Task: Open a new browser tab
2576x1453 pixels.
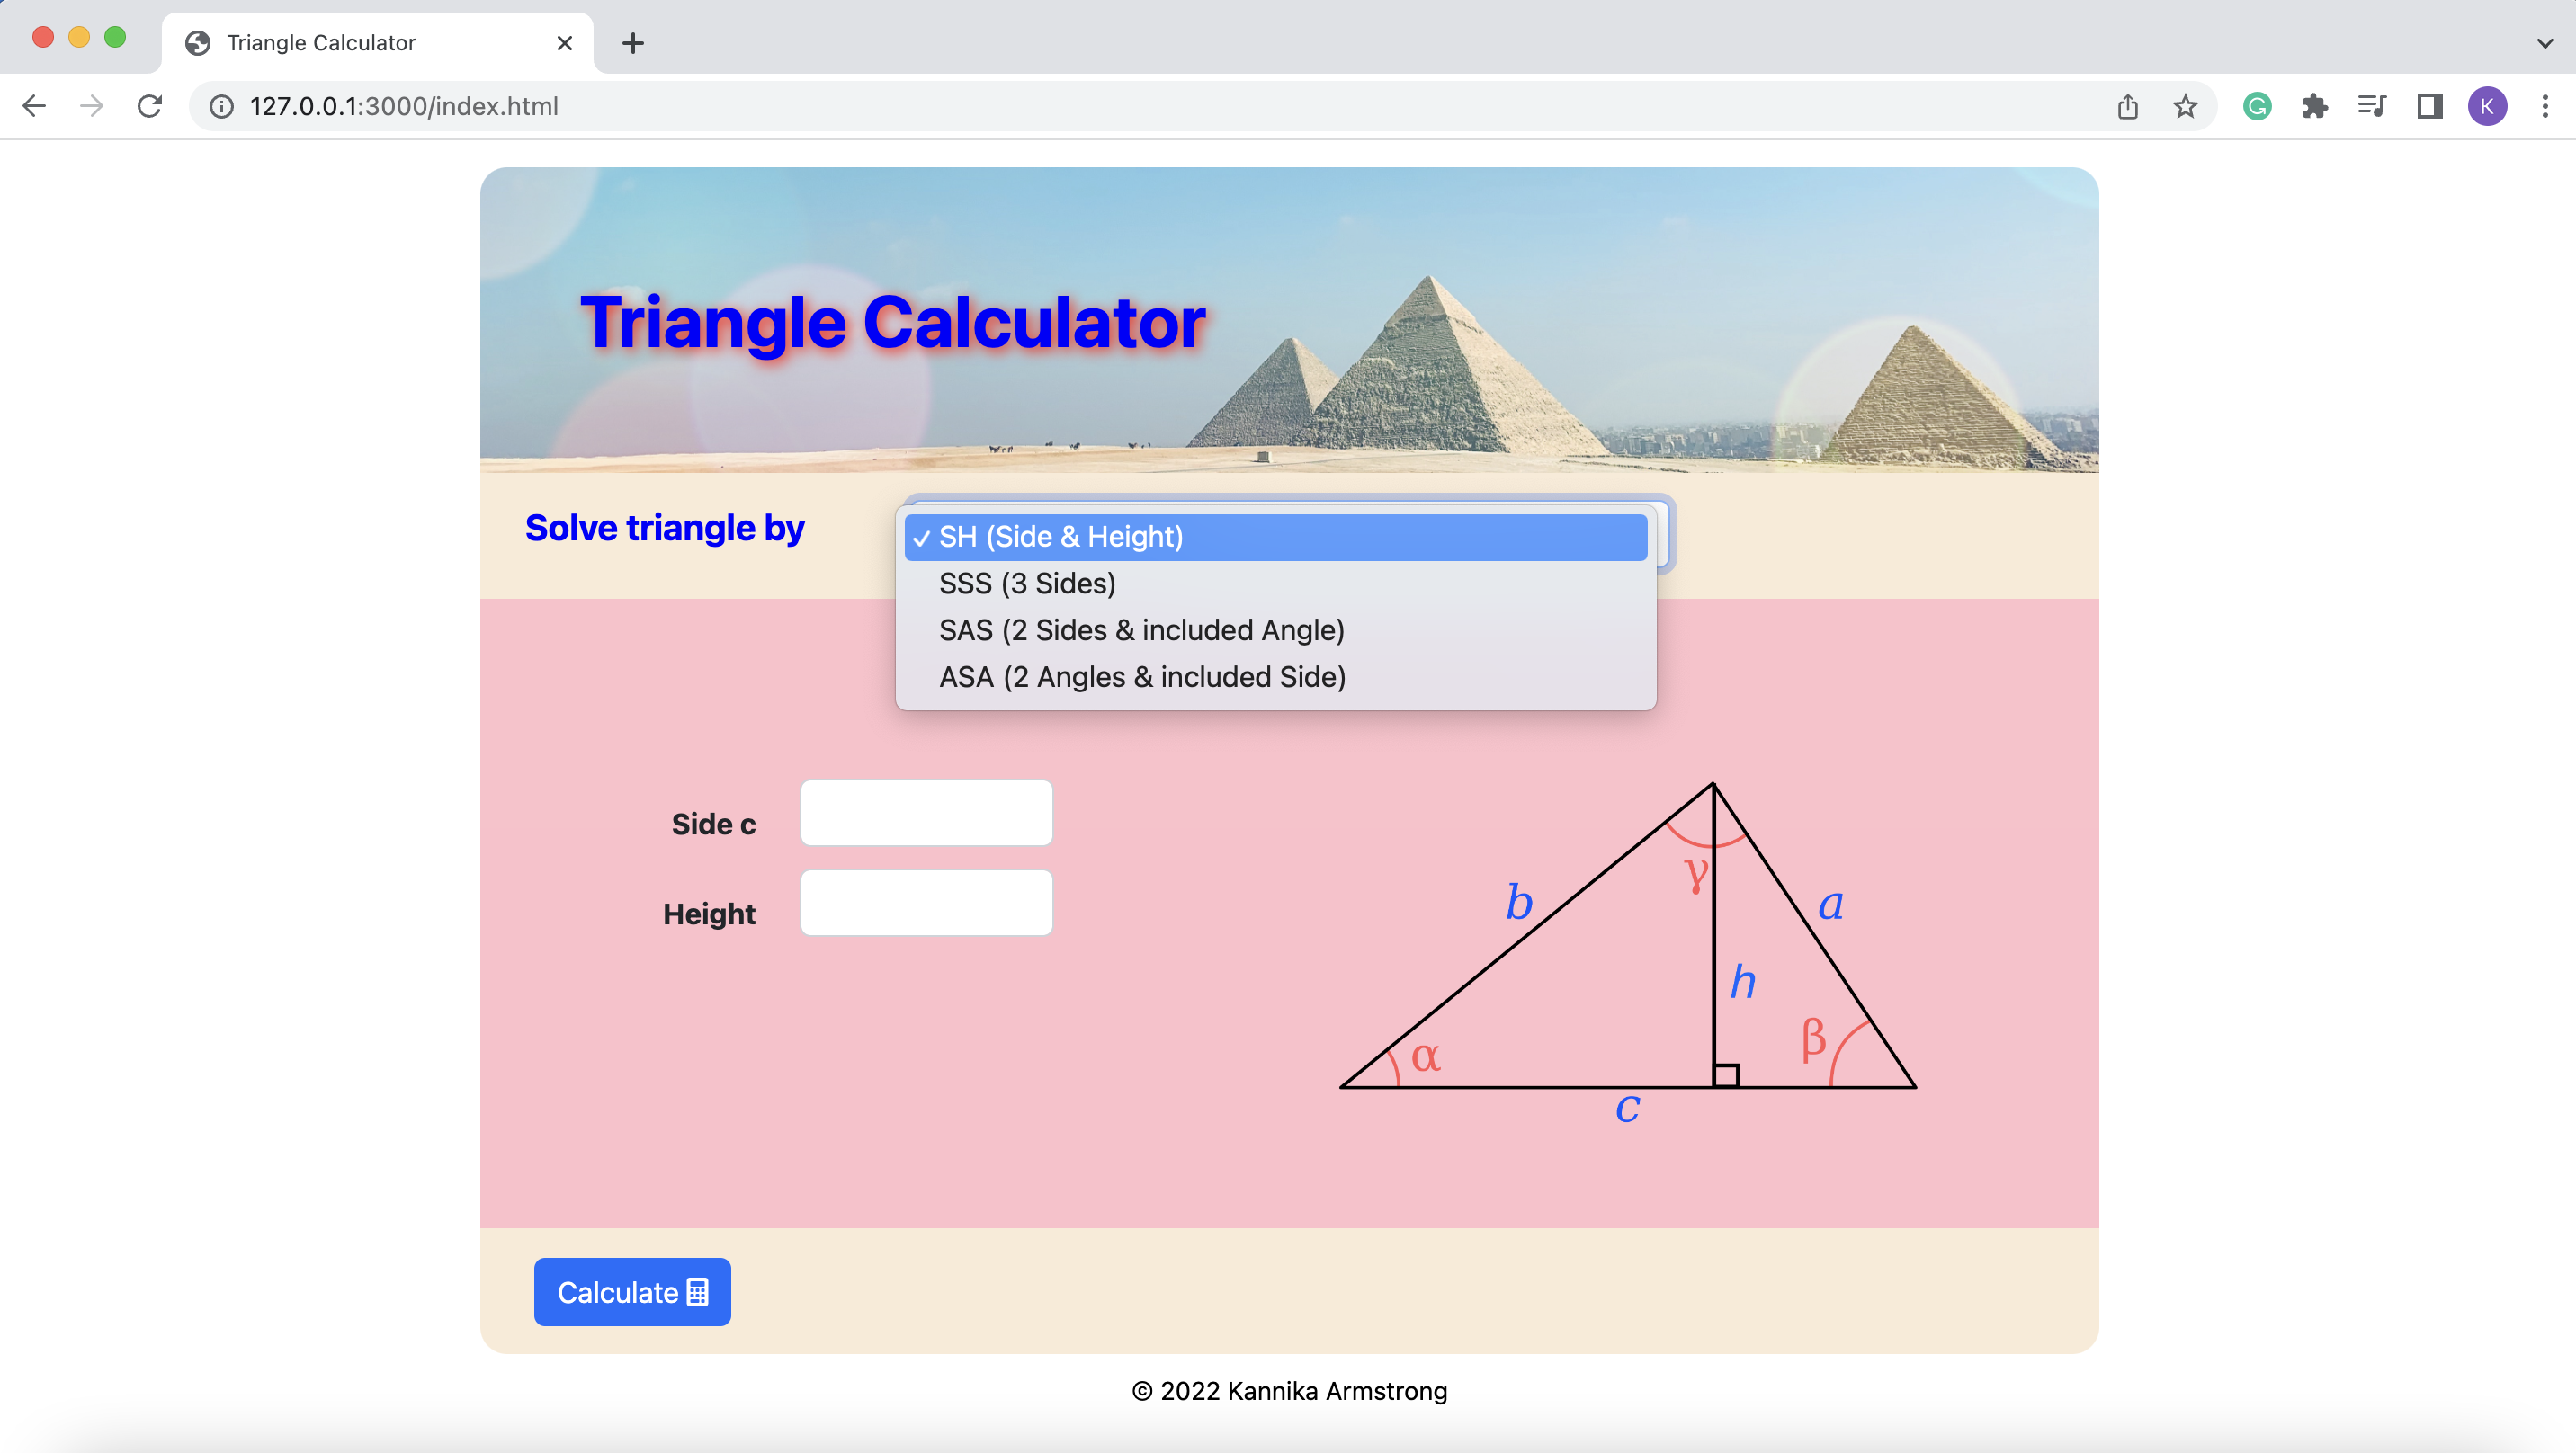Action: click(633, 42)
